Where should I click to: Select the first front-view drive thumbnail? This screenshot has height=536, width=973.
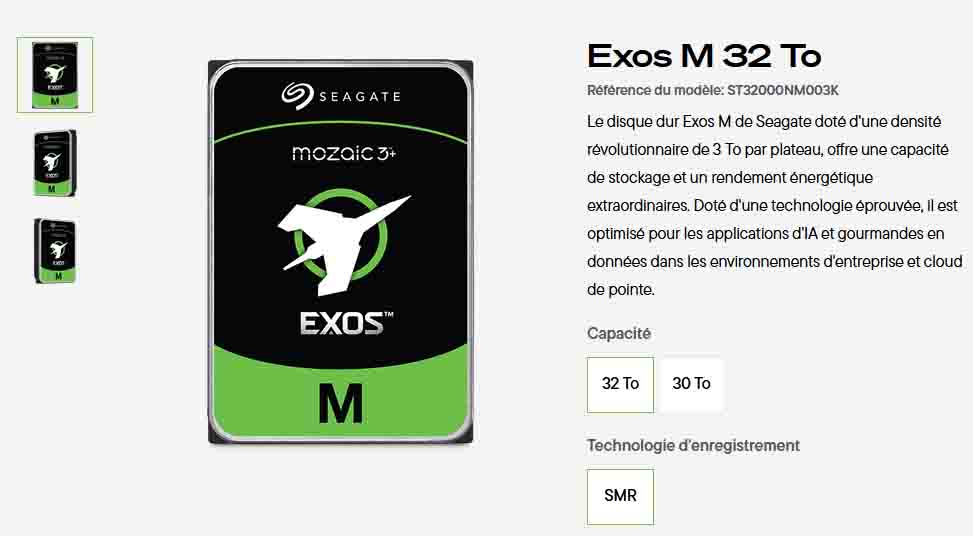pyautogui.click(x=55, y=75)
